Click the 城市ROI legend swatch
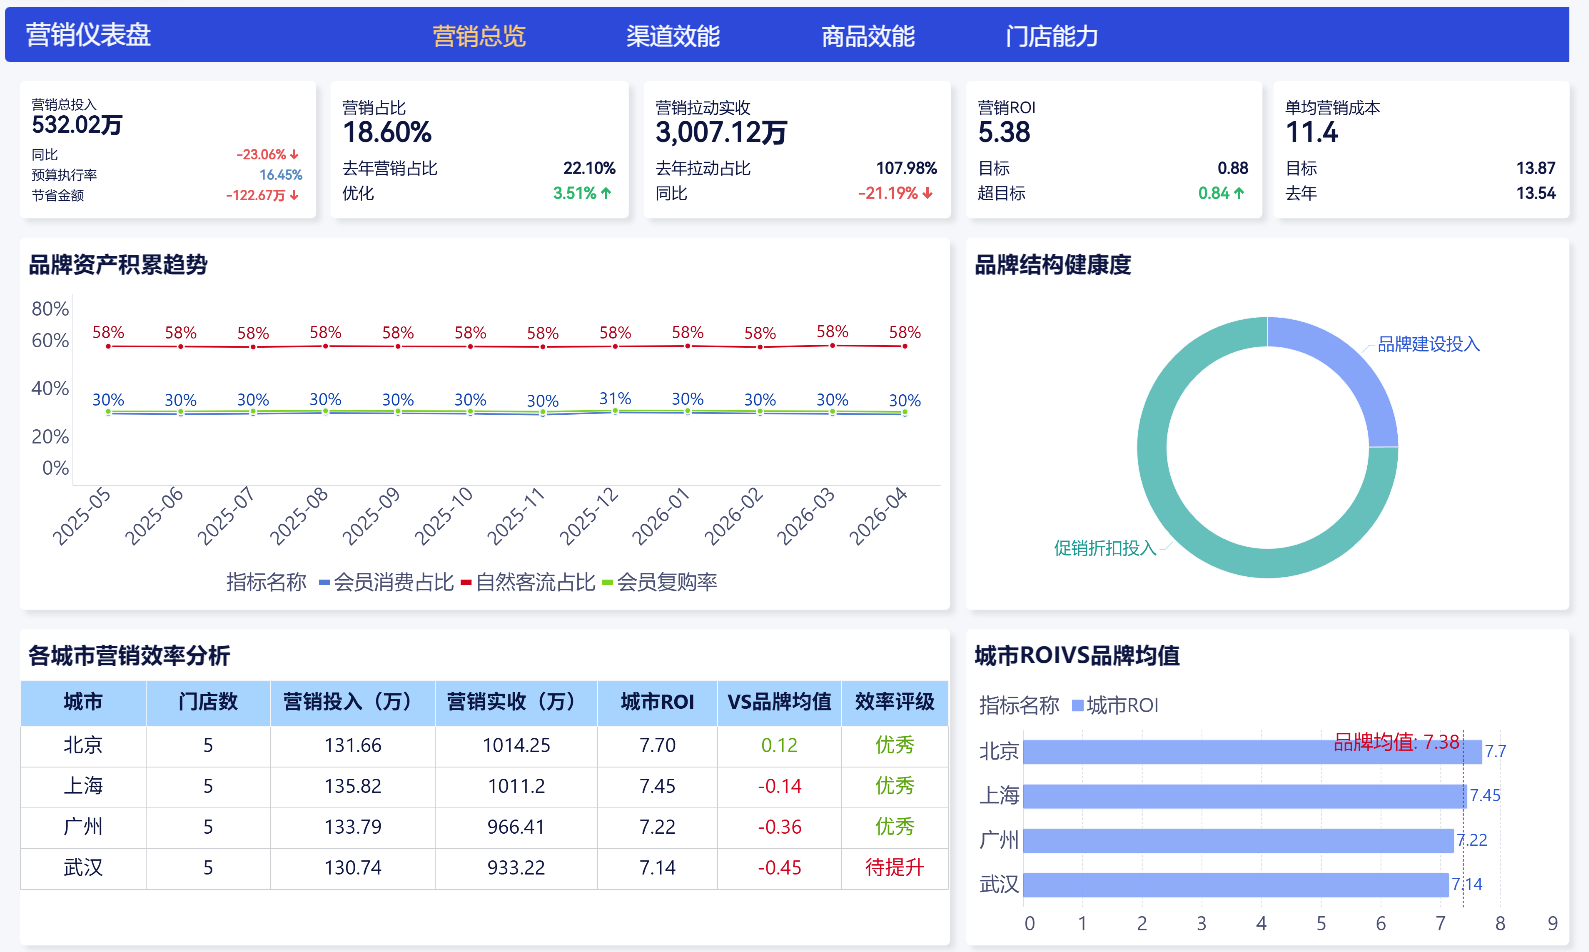Image resolution: width=1589 pixels, height=952 pixels. (1077, 705)
